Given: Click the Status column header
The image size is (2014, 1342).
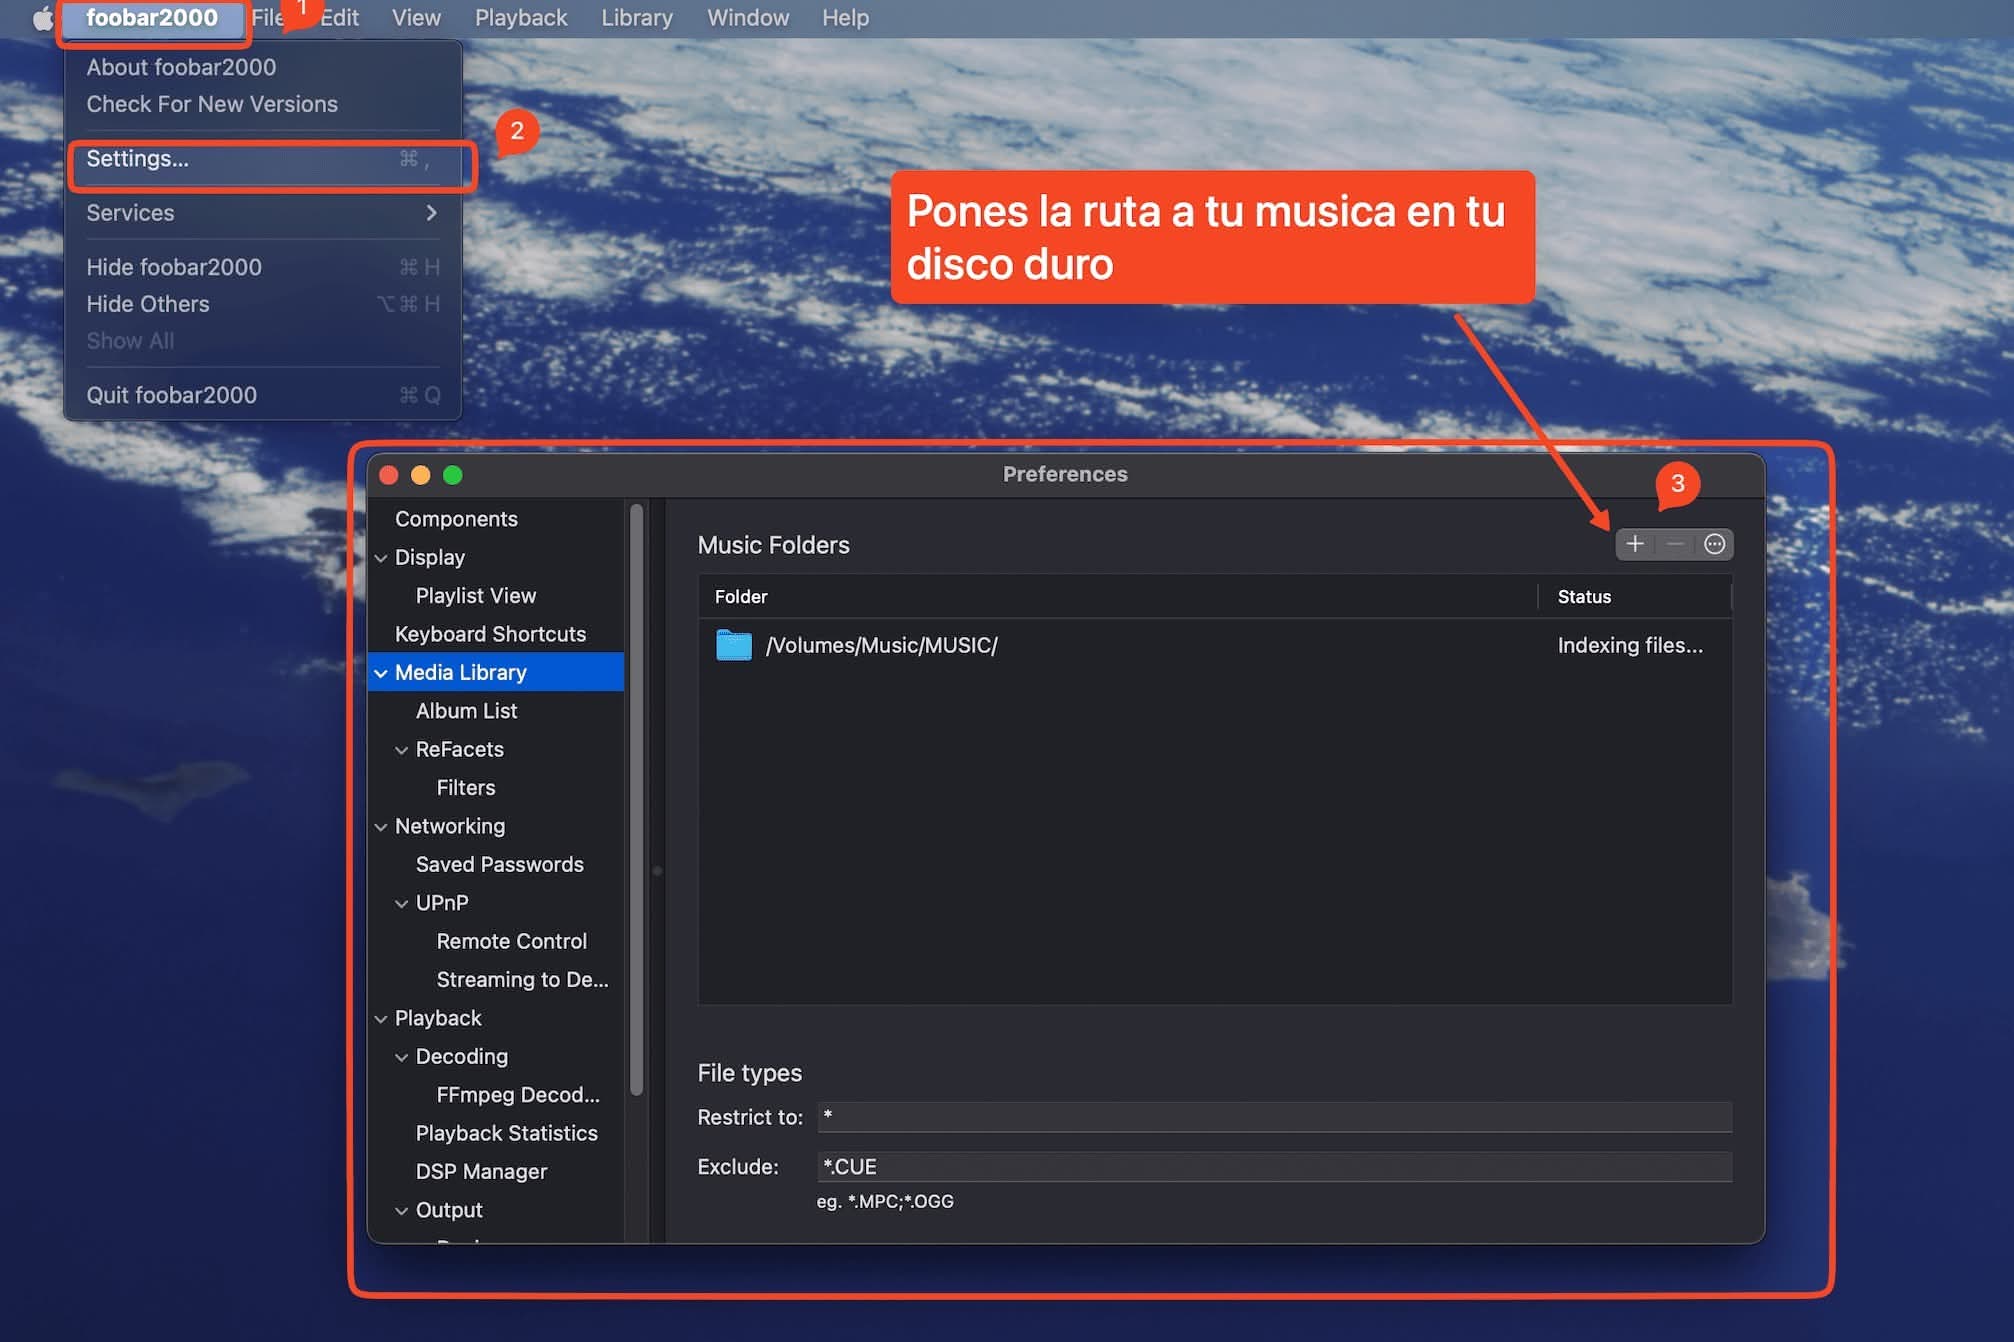Looking at the screenshot, I should click(1634, 597).
